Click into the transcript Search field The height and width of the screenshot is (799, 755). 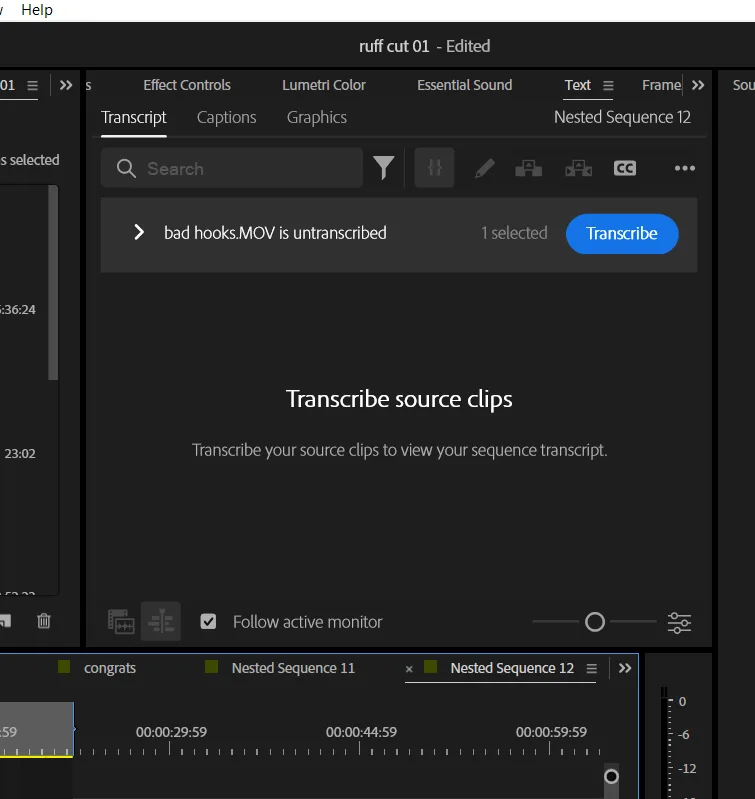[232, 168]
